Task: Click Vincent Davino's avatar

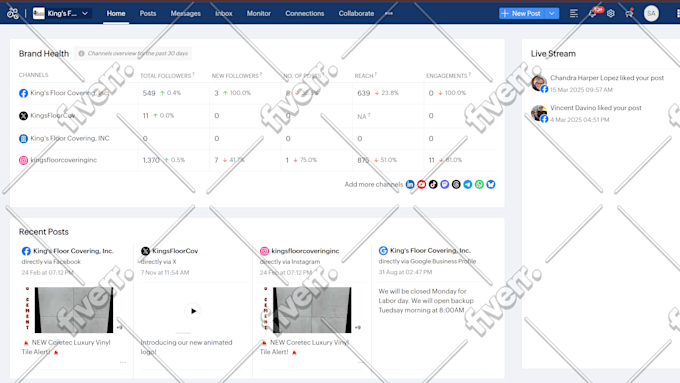Action: (x=539, y=113)
